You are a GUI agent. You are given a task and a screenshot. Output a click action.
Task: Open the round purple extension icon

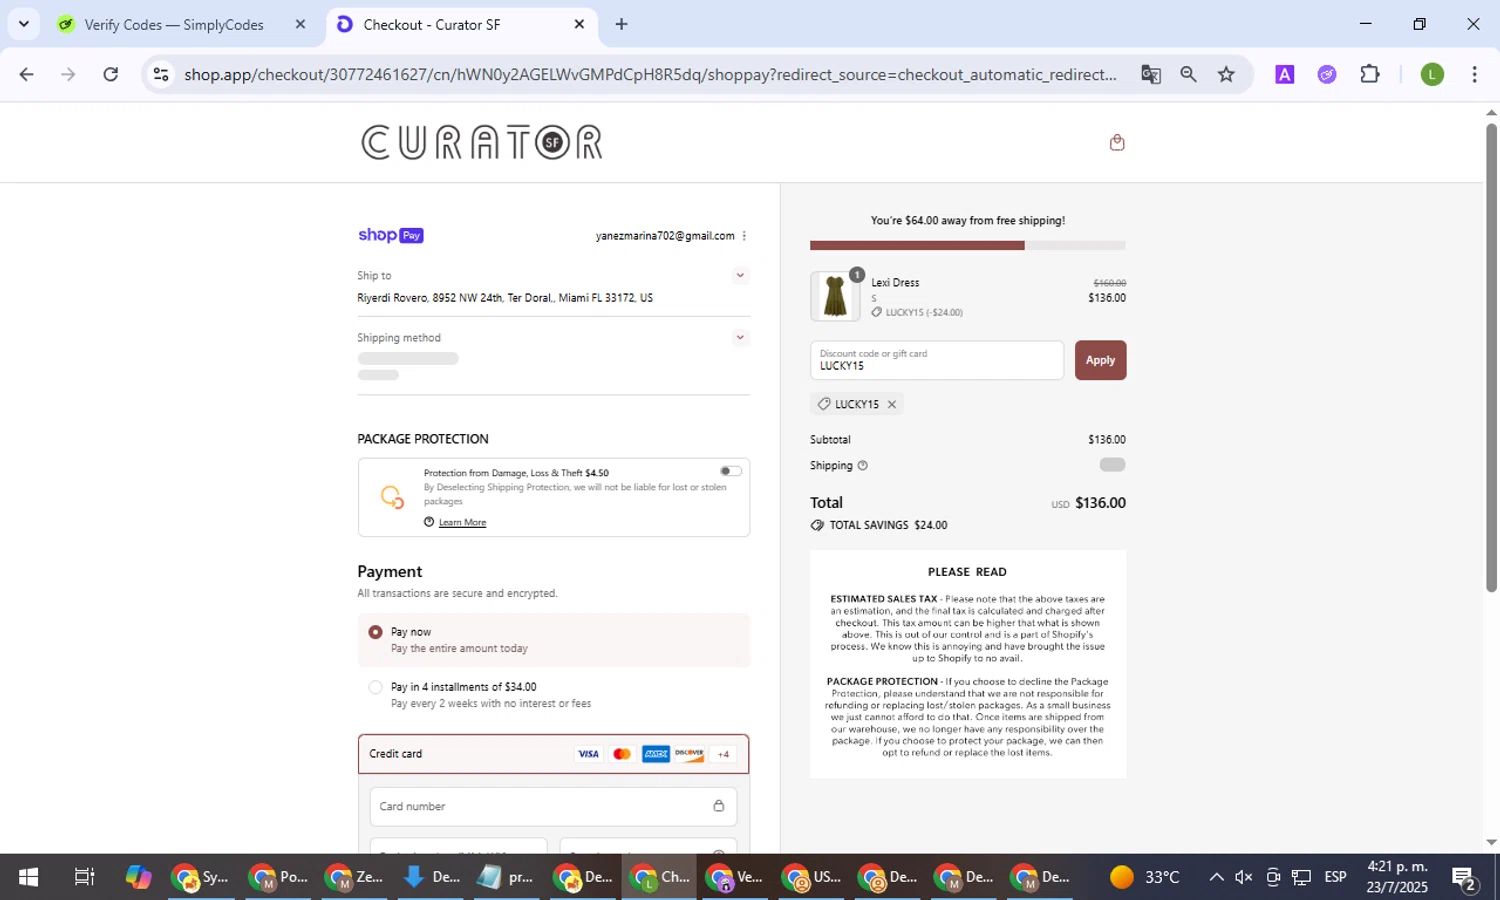point(1327,74)
